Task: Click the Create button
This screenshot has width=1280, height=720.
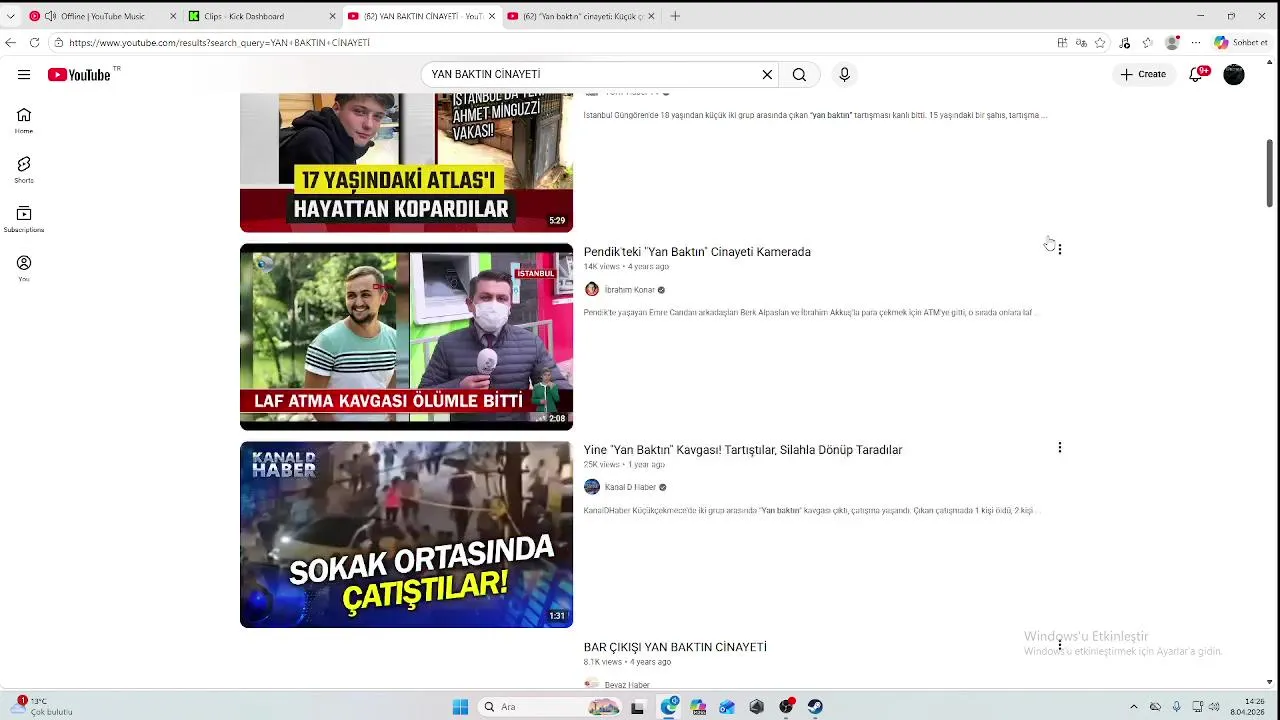Action: pos(1143,75)
